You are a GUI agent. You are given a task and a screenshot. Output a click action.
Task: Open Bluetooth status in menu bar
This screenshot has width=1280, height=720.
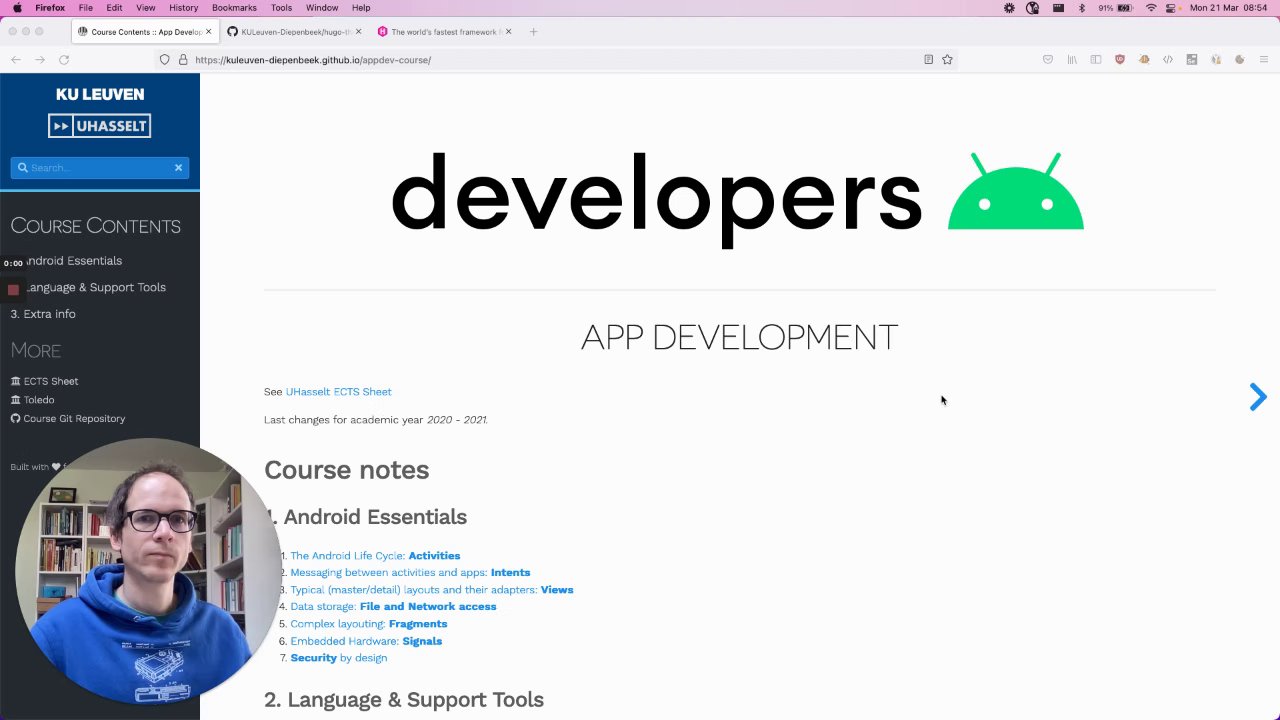(x=1081, y=8)
